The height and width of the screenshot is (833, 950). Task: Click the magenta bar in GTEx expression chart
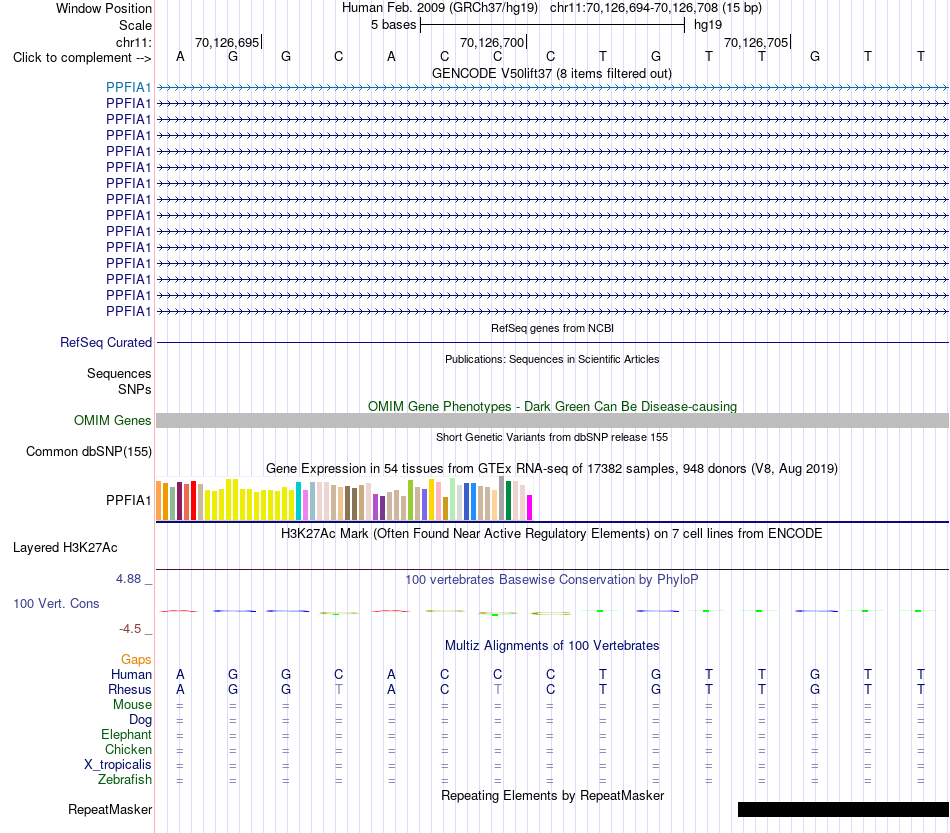coord(530,508)
